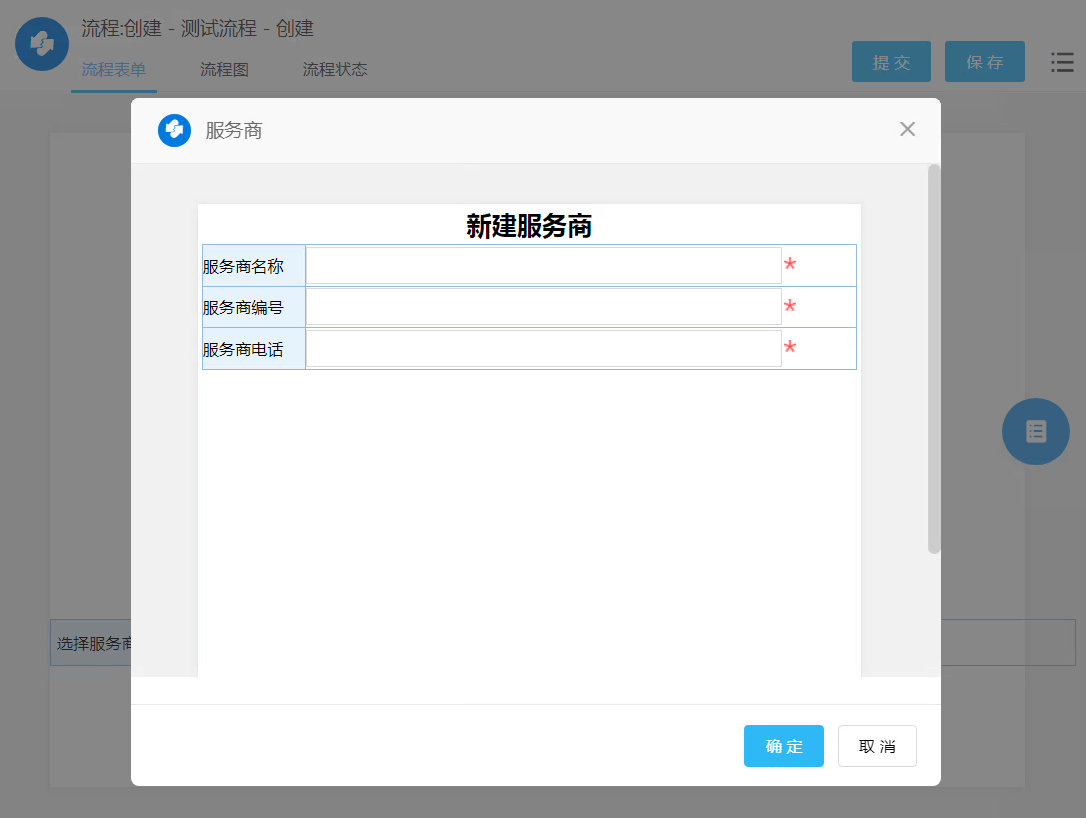Close the 服务商 dialog with the X

point(907,129)
